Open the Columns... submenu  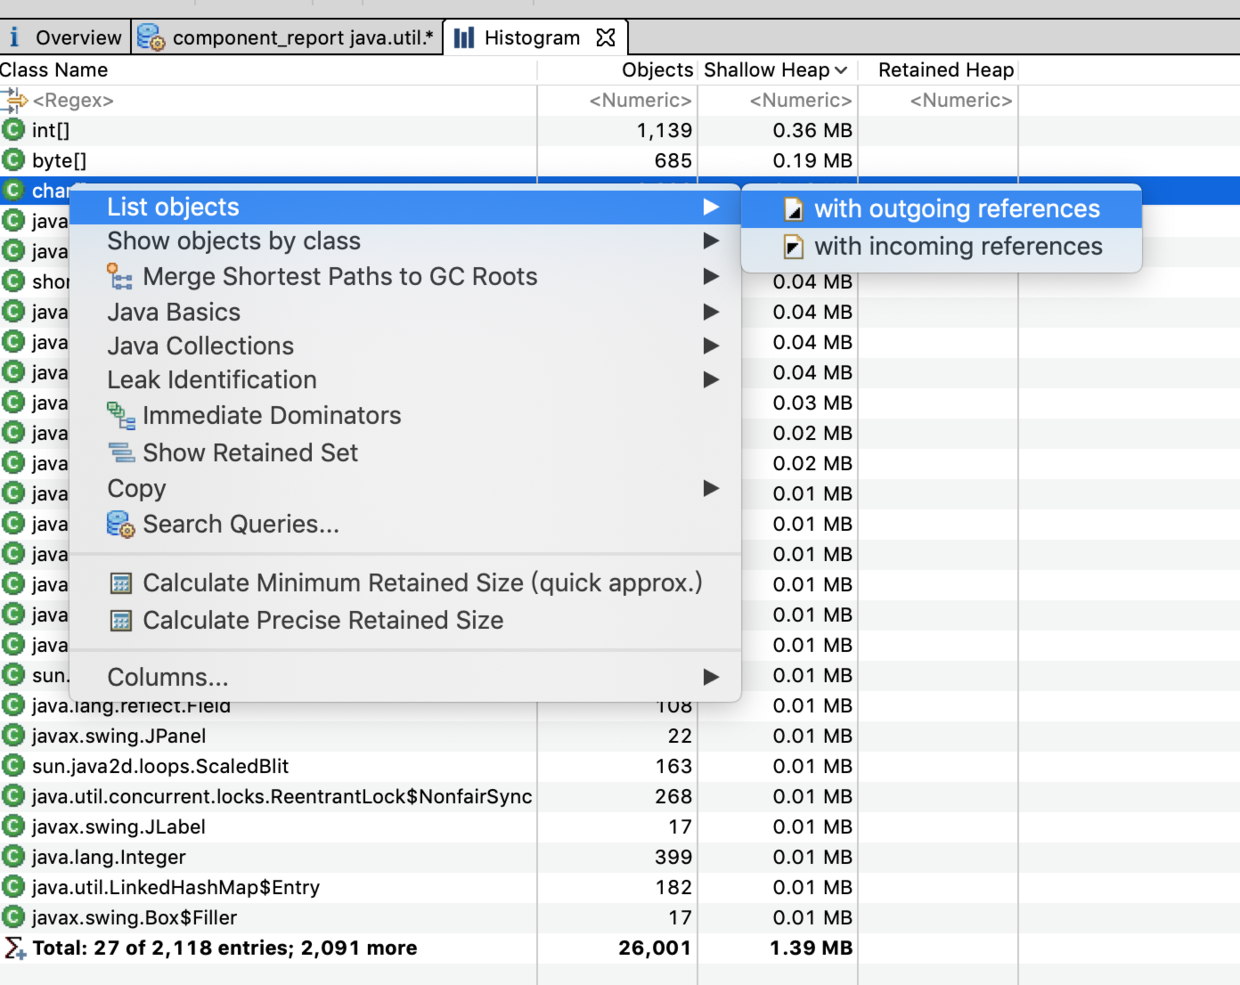(405, 677)
